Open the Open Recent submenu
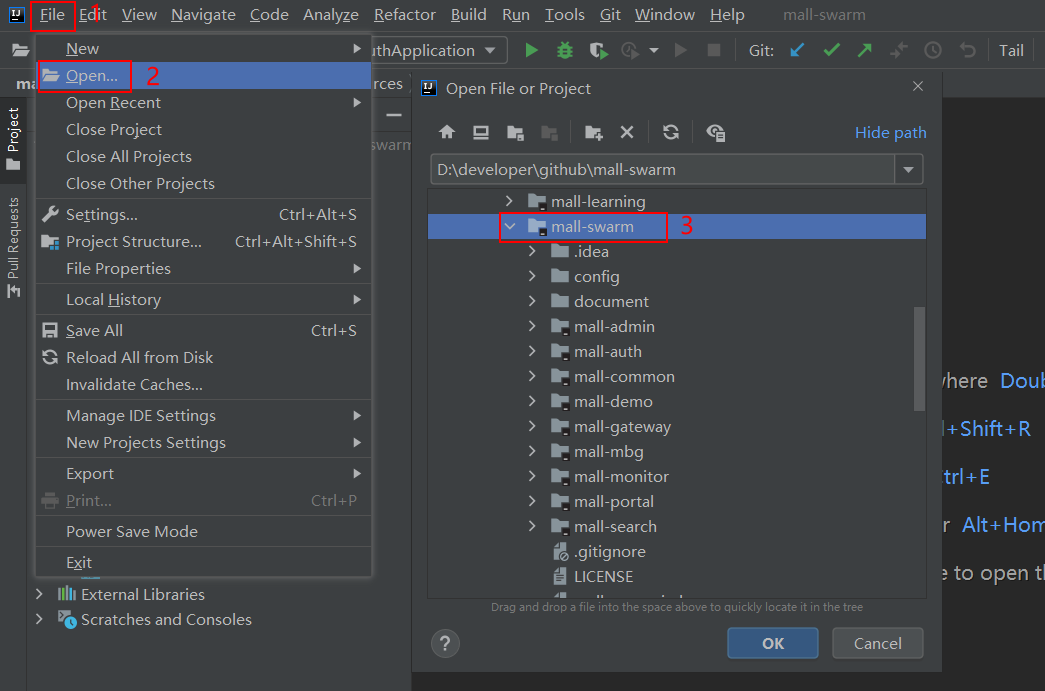This screenshot has width=1045, height=691. pos(203,103)
